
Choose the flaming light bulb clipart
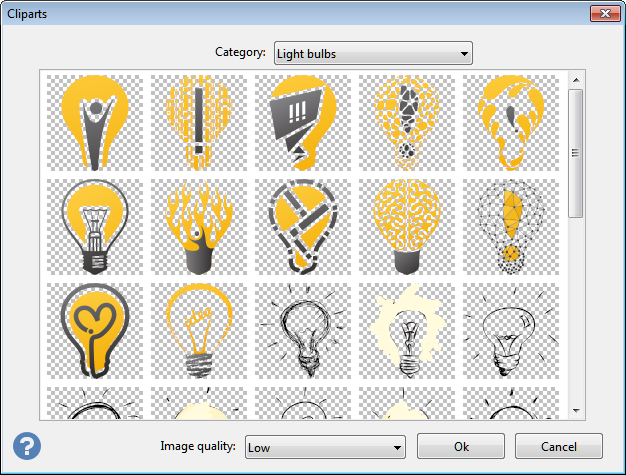point(199,227)
